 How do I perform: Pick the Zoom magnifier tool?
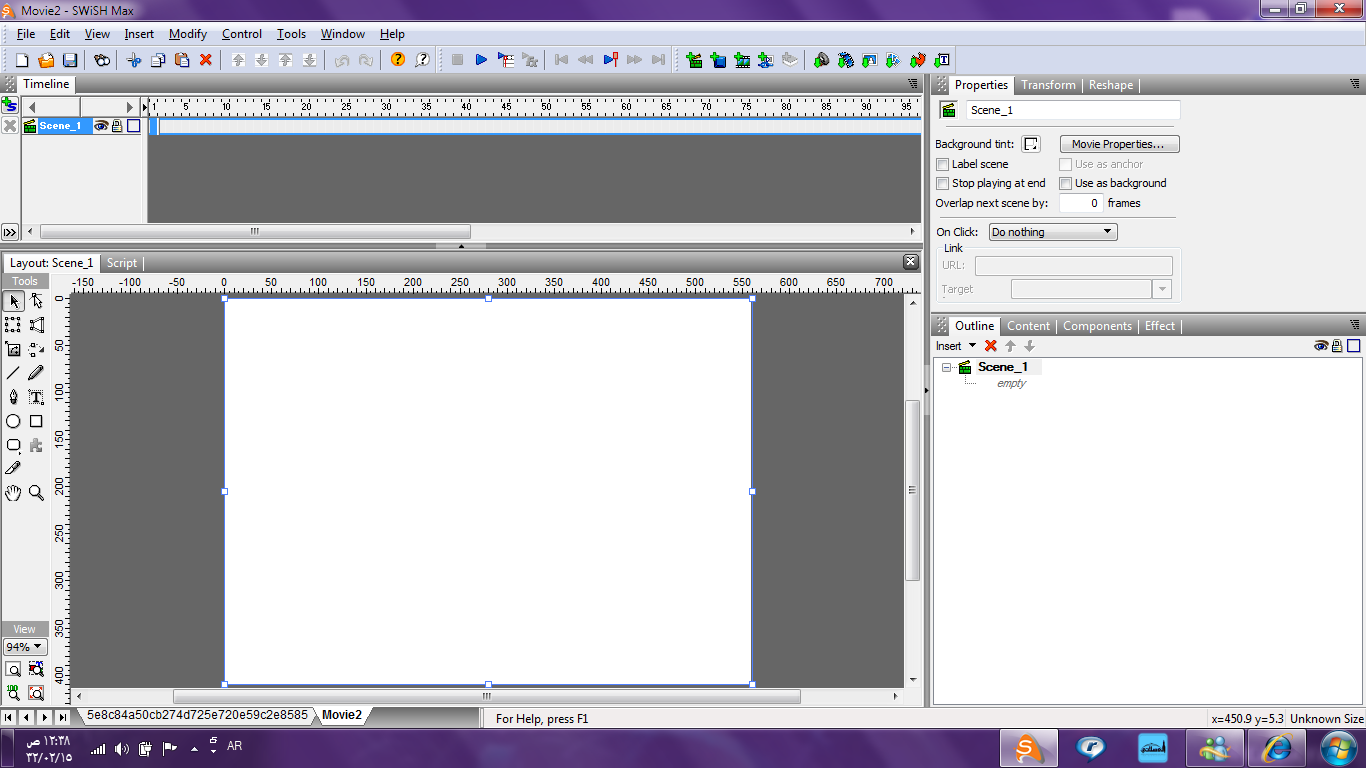tap(36, 492)
